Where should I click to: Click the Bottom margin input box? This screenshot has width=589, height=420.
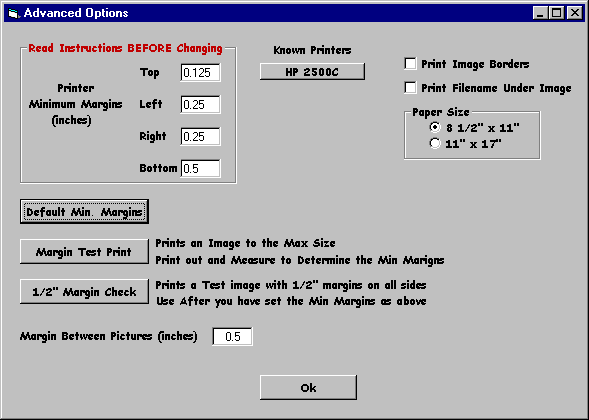coord(200,168)
